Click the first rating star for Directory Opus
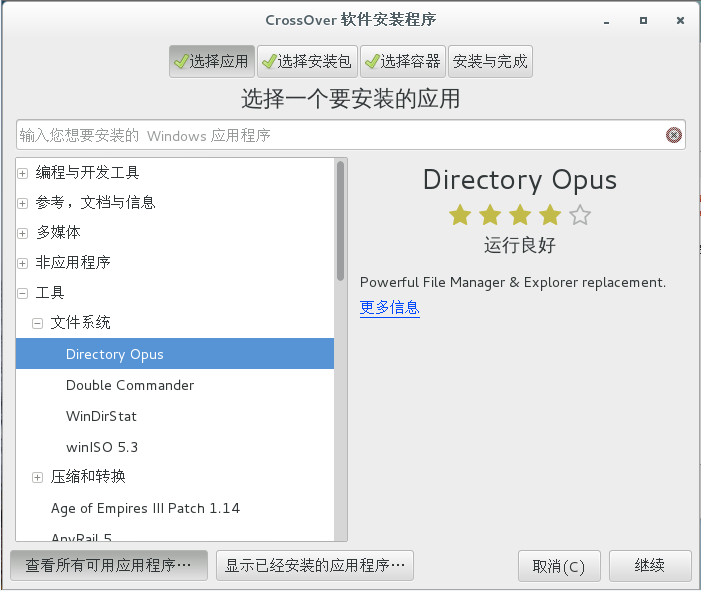The height and width of the screenshot is (591, 701). [460, 215]
